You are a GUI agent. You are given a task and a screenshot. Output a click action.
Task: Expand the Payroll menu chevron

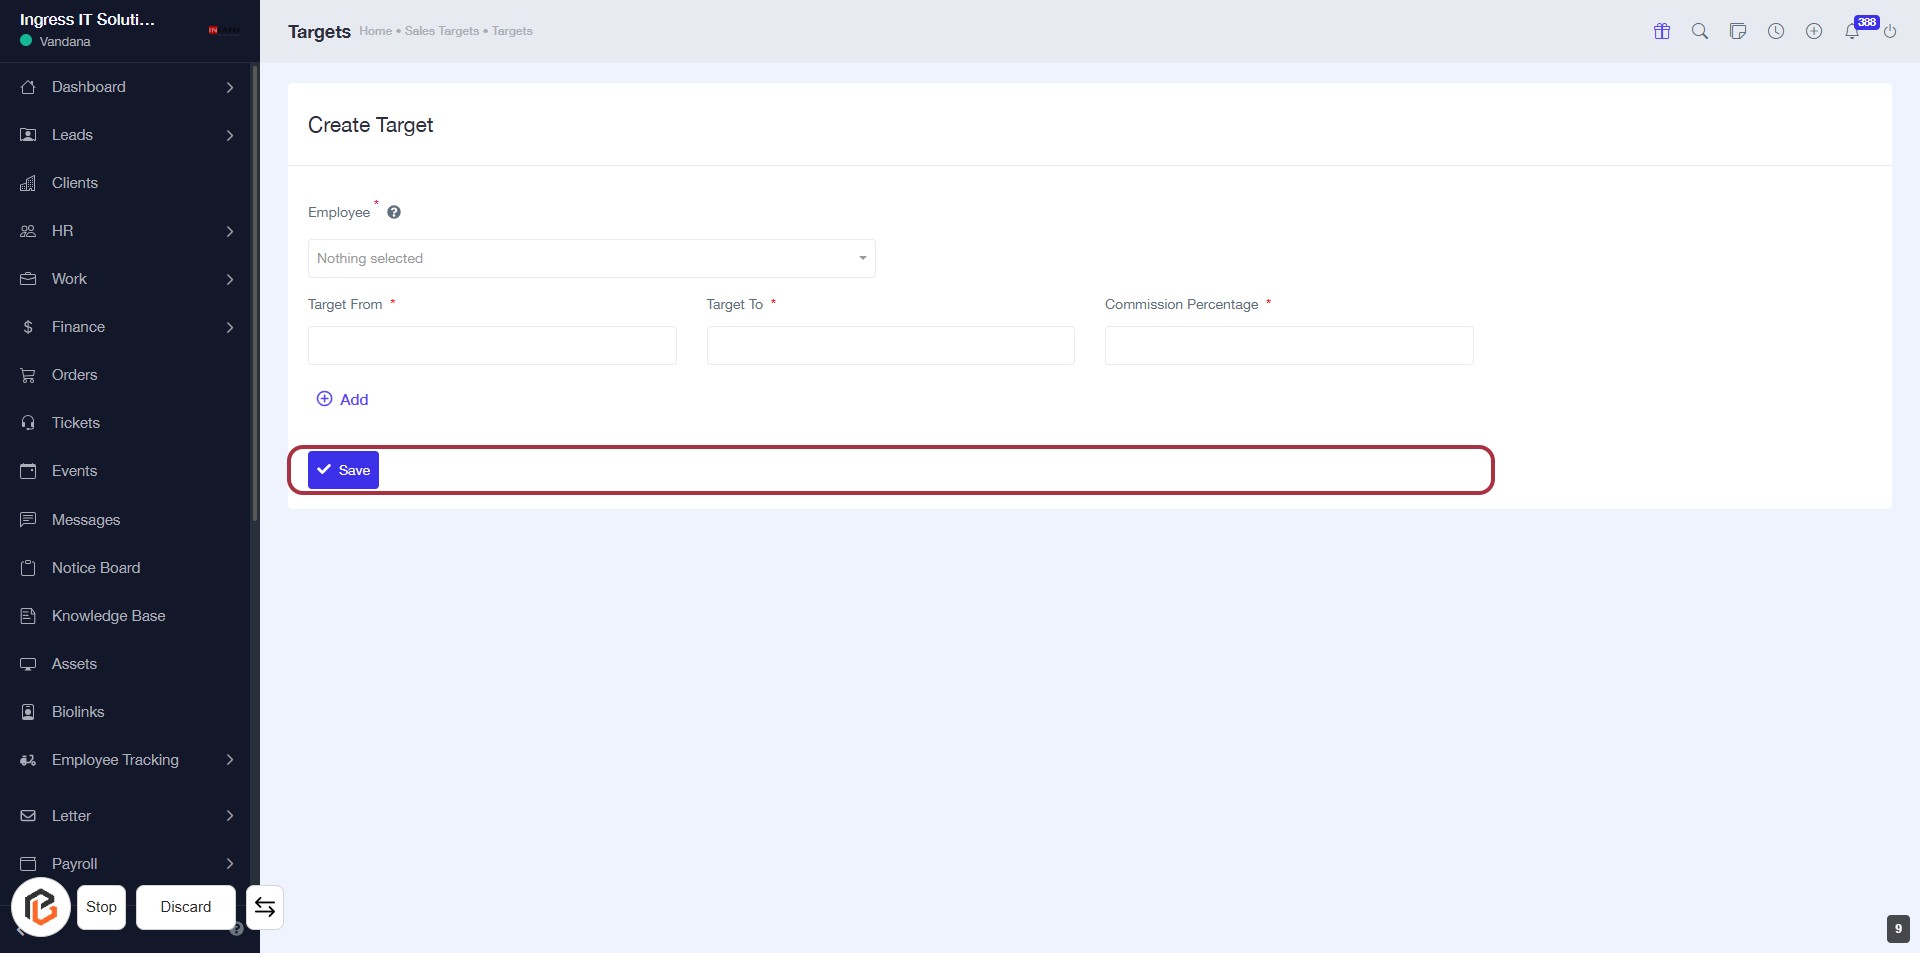[x=230, y=864]
